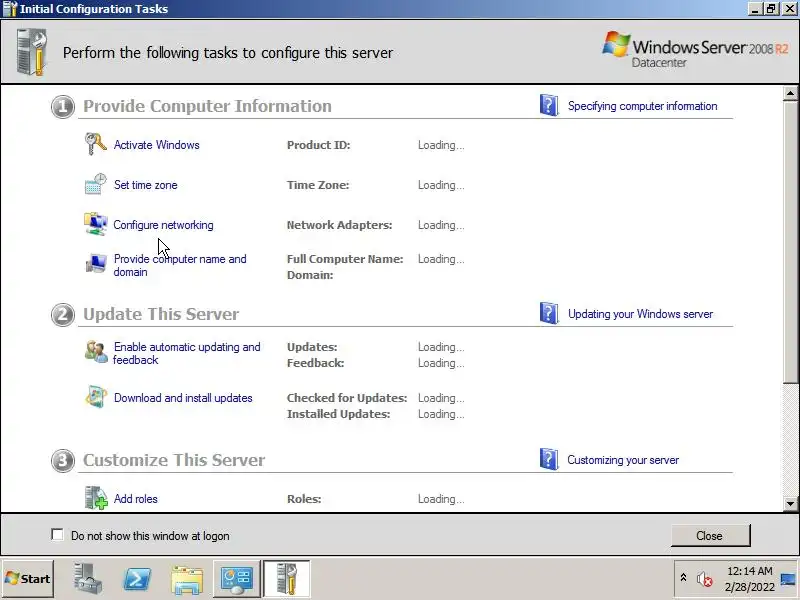Click the scrollbar up arrow
The width and height of the screenshot is (800, 600).
(x=790, y=93)
